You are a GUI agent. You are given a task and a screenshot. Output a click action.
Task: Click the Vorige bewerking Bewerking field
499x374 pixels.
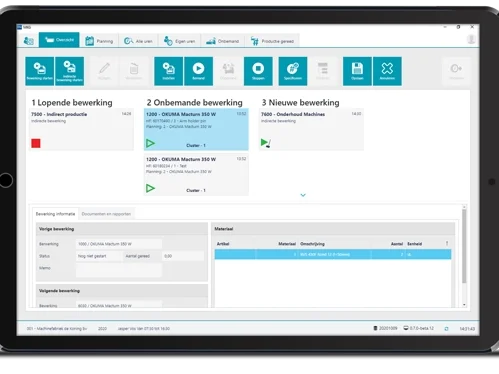tap(119, 244)
